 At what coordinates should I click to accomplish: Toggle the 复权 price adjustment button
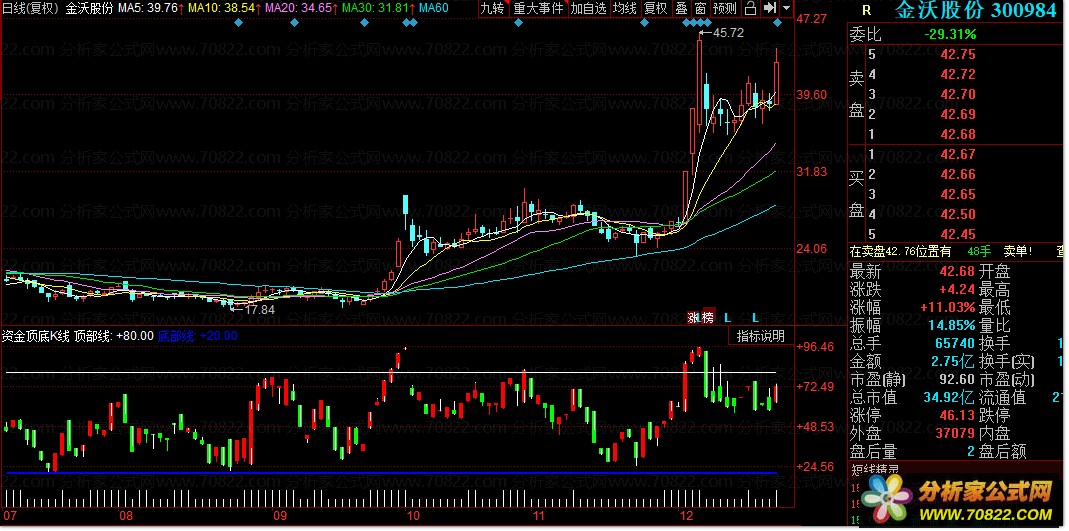656,9
